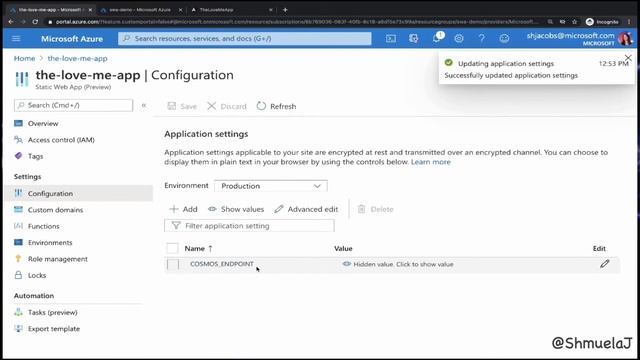Refresh the configuration page
Viewport: 640px width, 360px height.
coord(276,106)
